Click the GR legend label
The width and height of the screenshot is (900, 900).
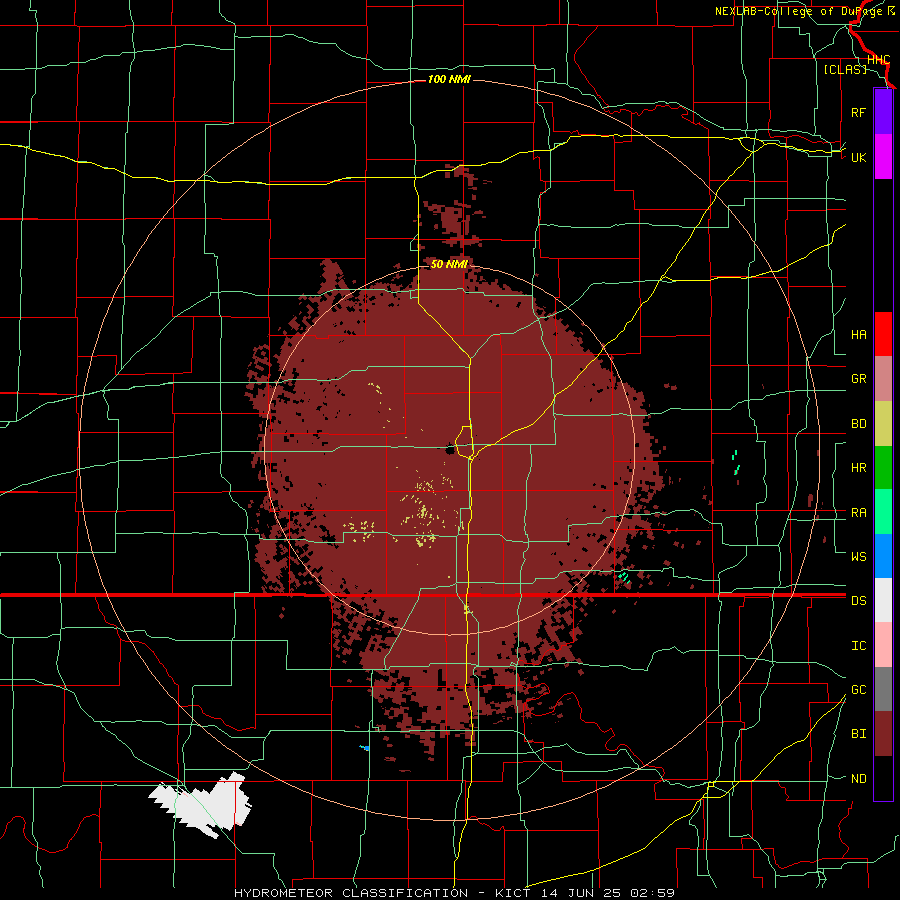pos(858,379)
